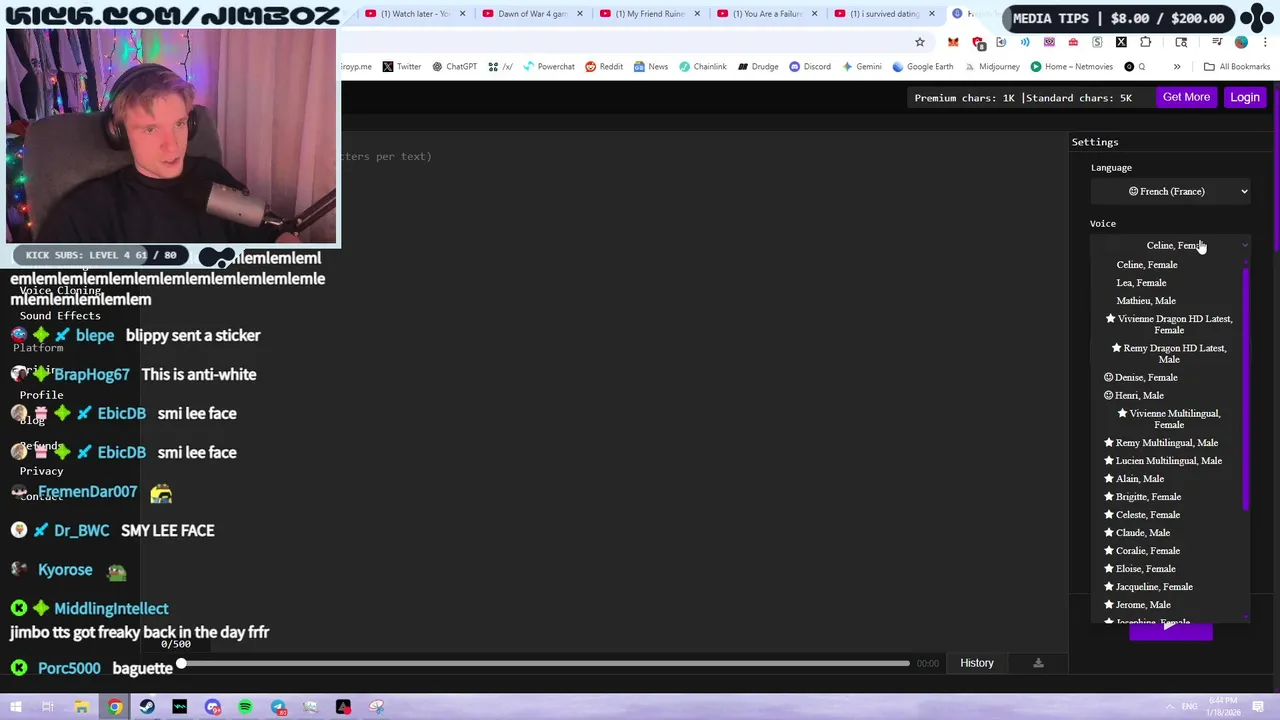
Task: Open Telegram from the taskbar
Action: coord(278,707)
